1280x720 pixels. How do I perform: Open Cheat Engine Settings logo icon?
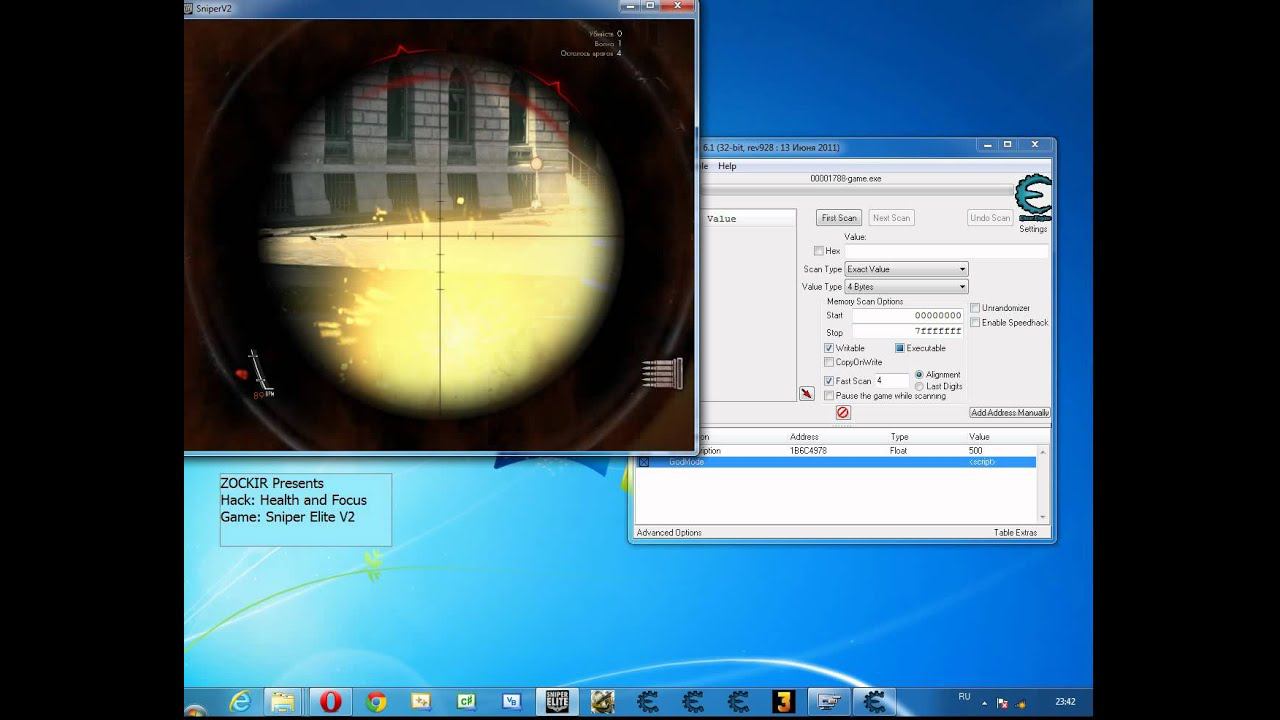(1032, 198)
